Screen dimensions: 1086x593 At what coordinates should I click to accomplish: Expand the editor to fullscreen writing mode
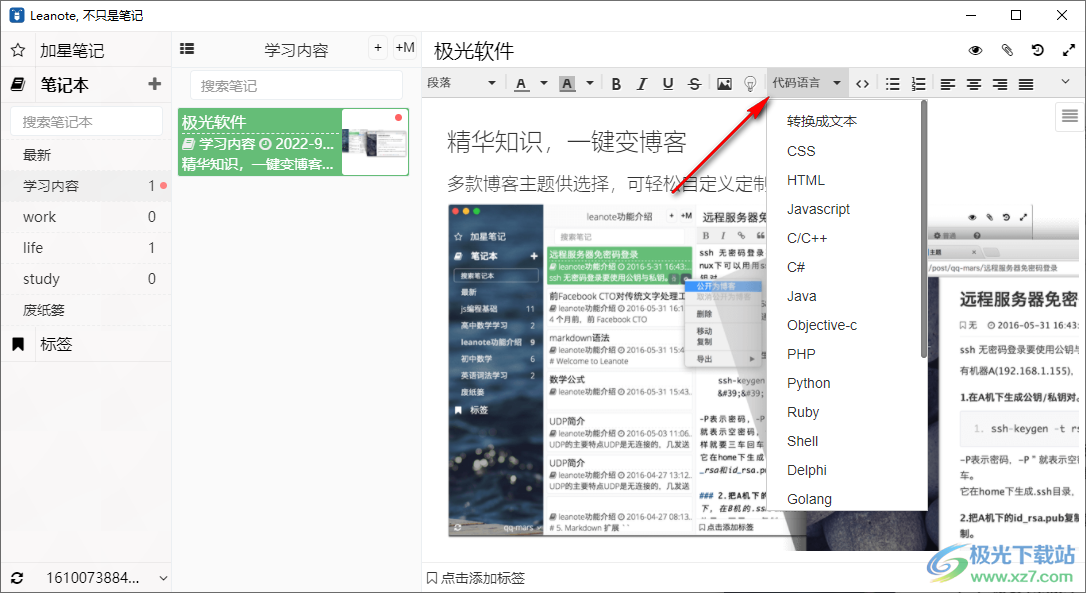click(x=1068, y=50)
